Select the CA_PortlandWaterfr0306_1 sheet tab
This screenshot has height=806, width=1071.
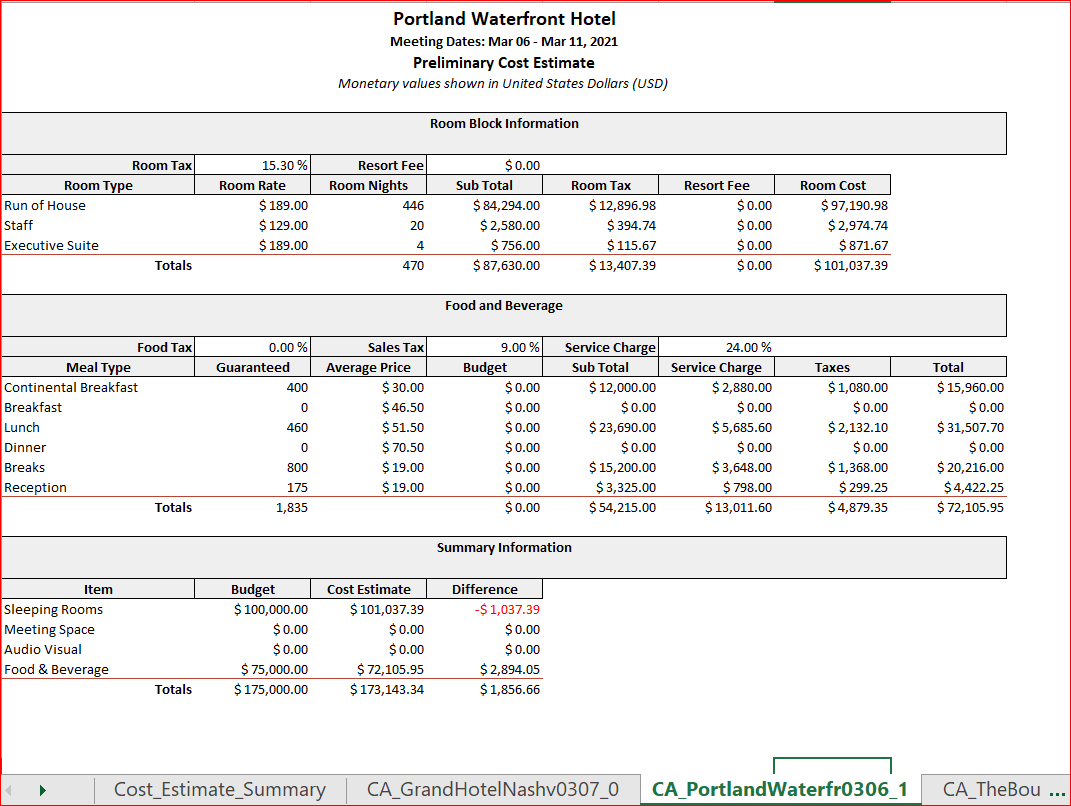click(x=779, y=789)
